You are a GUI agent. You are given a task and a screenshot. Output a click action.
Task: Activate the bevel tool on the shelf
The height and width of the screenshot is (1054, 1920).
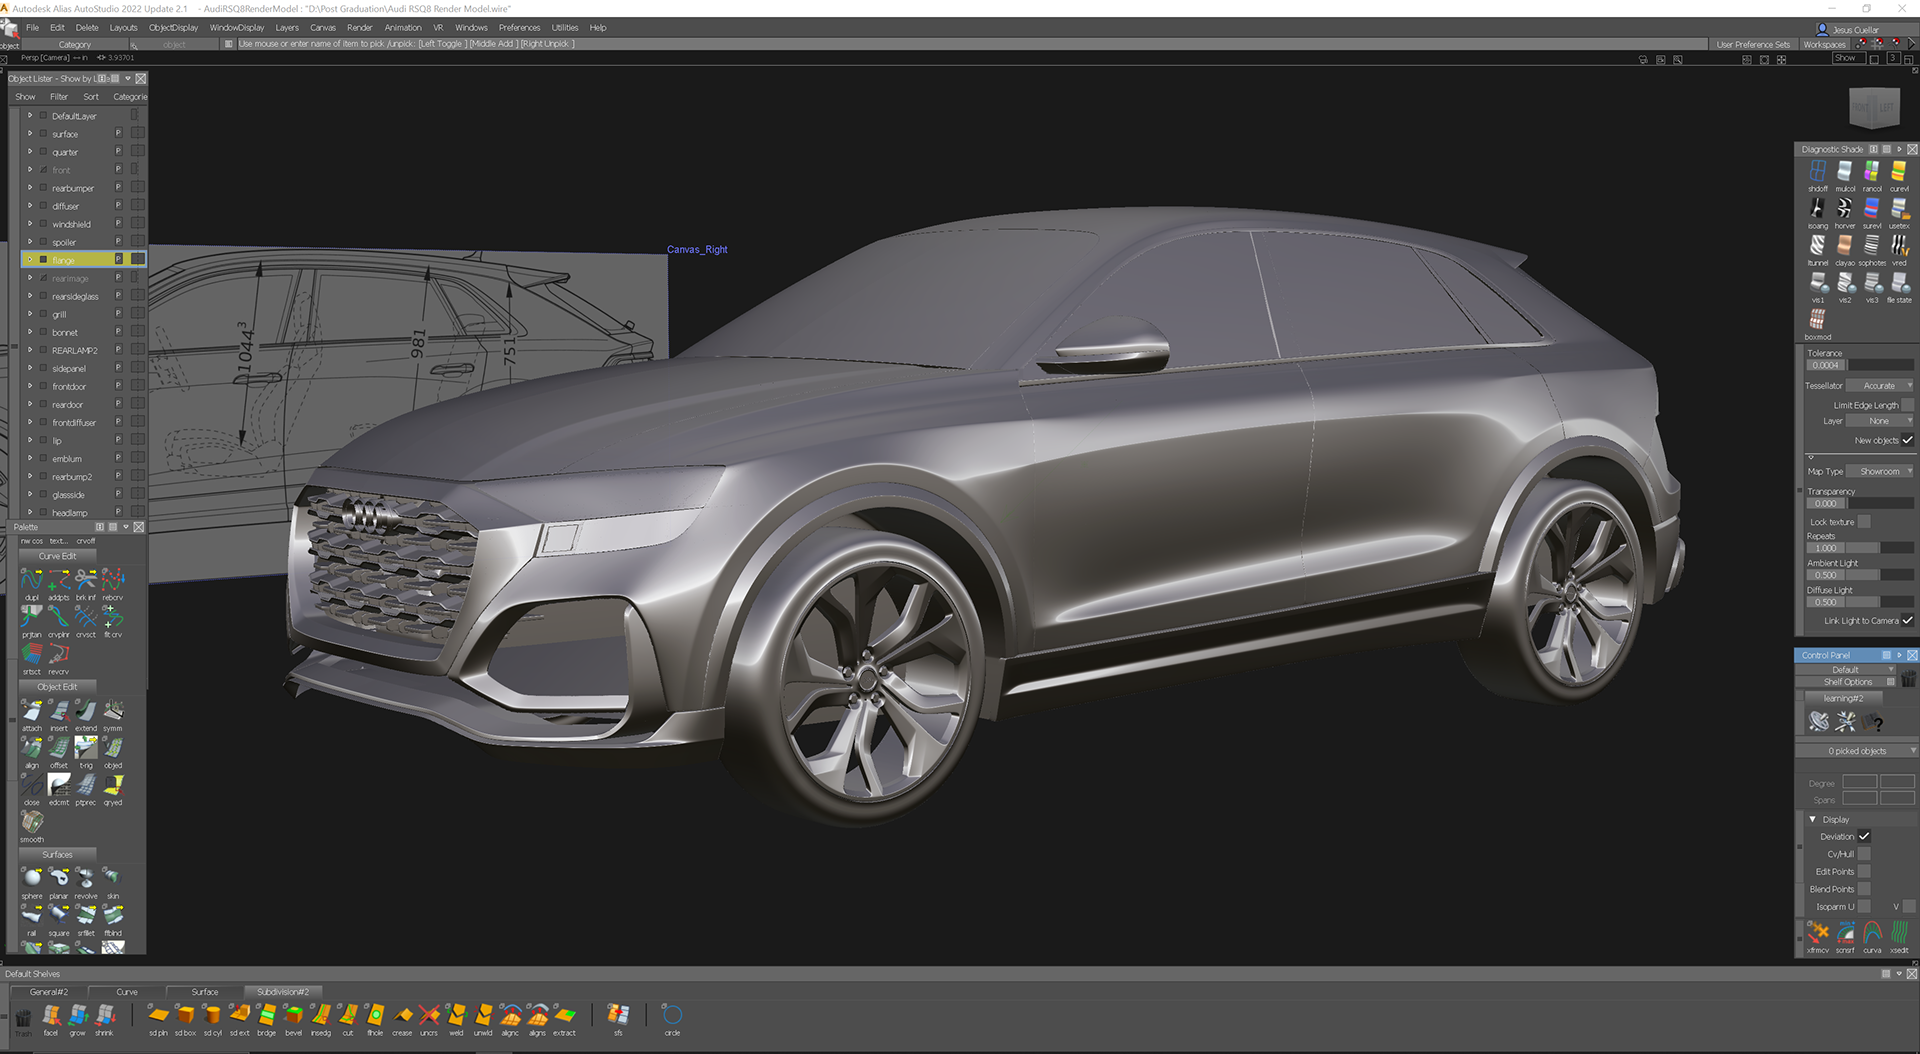point(293,1016)
